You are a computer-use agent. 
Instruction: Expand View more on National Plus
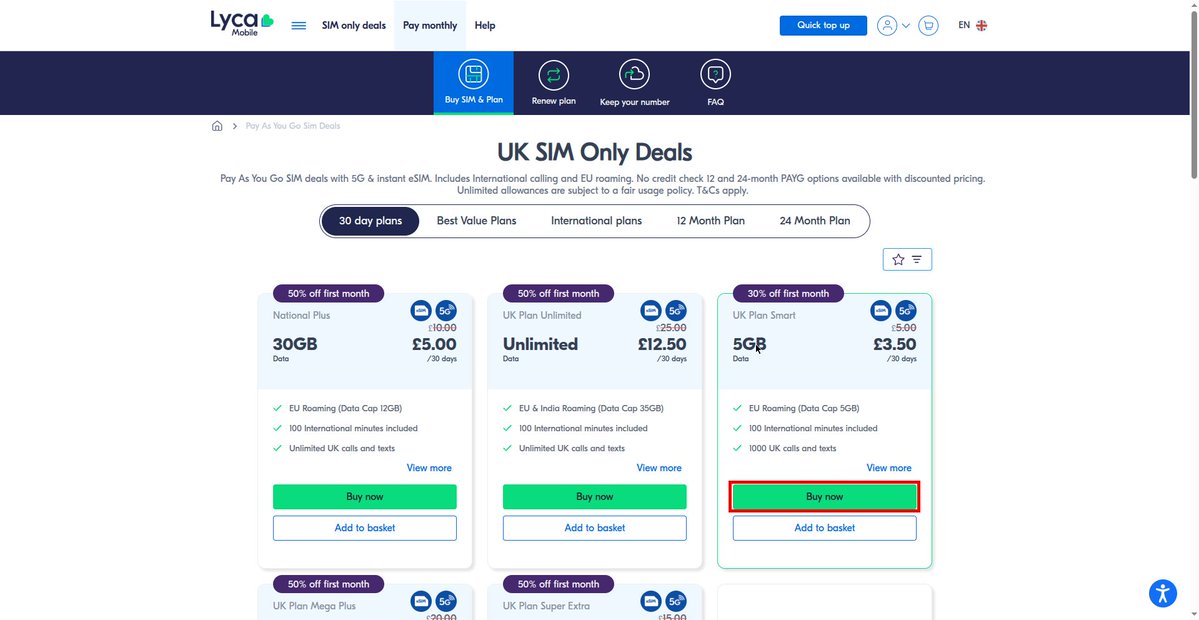click(x=429, y=468)
